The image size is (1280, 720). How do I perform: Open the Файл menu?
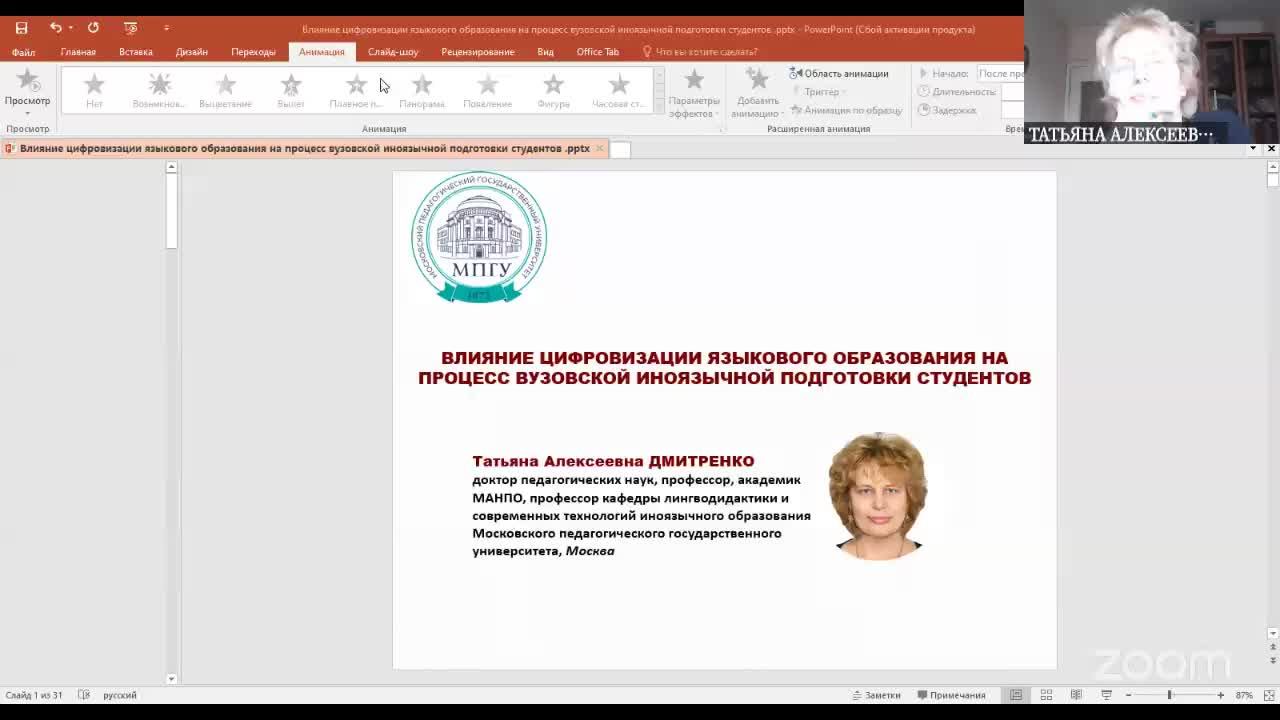click(x=23, y=52)
